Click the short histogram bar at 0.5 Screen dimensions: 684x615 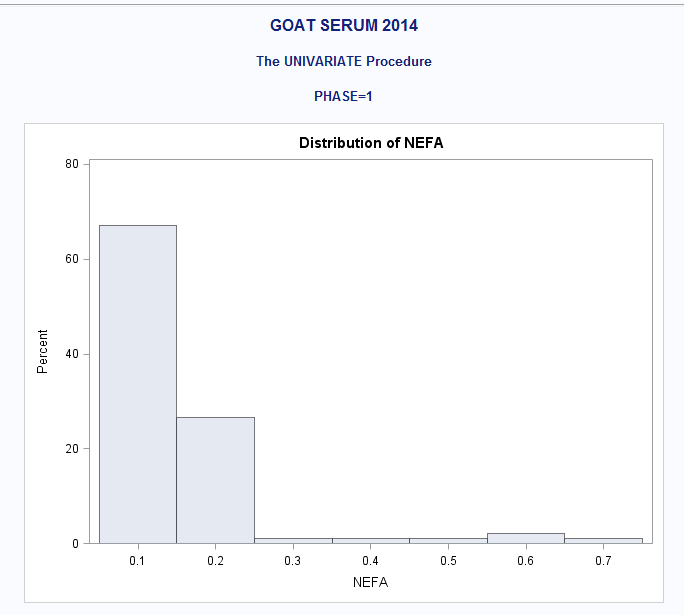click(x=448, y=541)
